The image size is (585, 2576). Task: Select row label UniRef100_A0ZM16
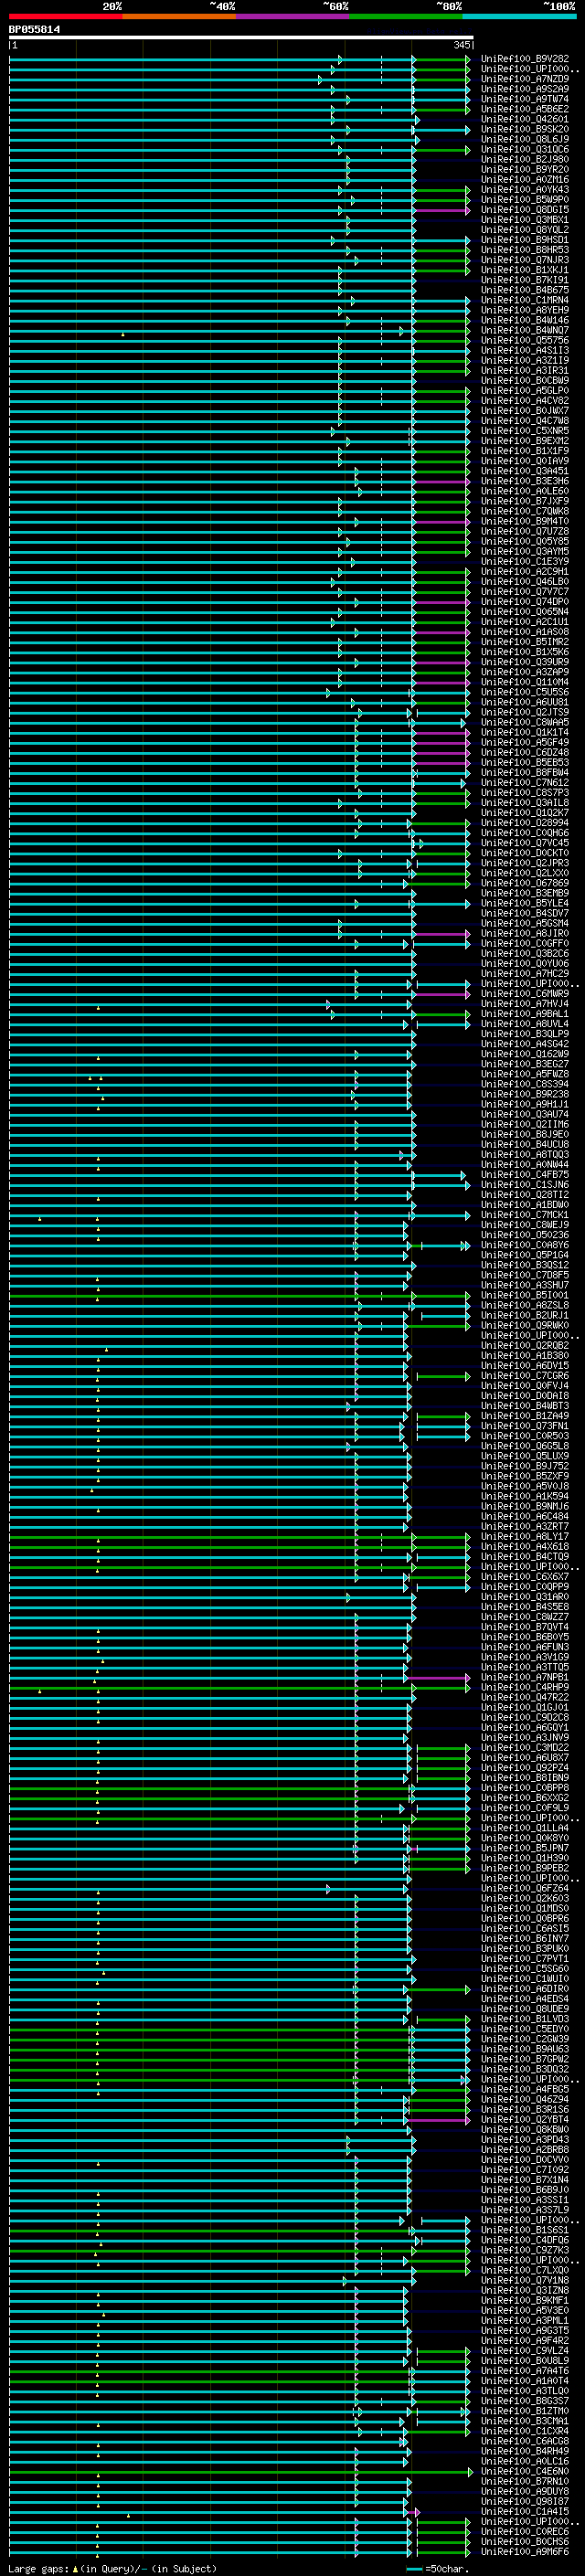point(525,180)
